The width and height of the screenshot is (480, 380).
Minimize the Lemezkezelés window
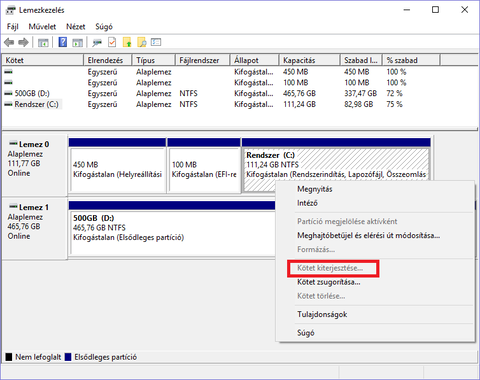tap(407, 10)
